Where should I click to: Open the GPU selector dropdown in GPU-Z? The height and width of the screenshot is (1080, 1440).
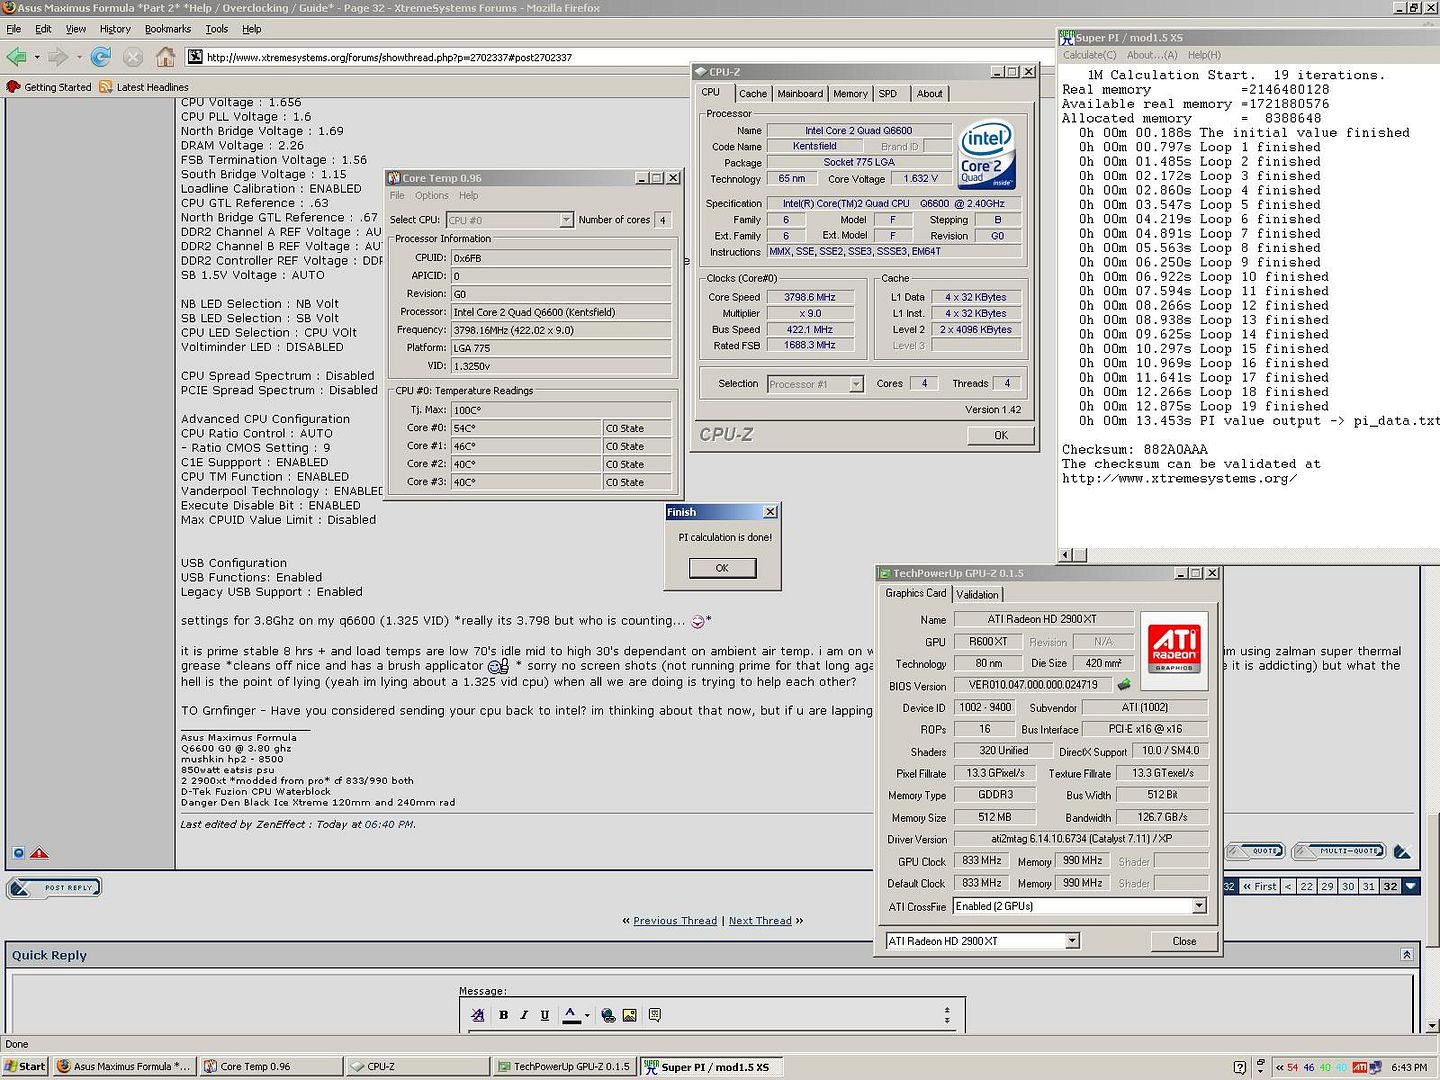point(1071,941)
